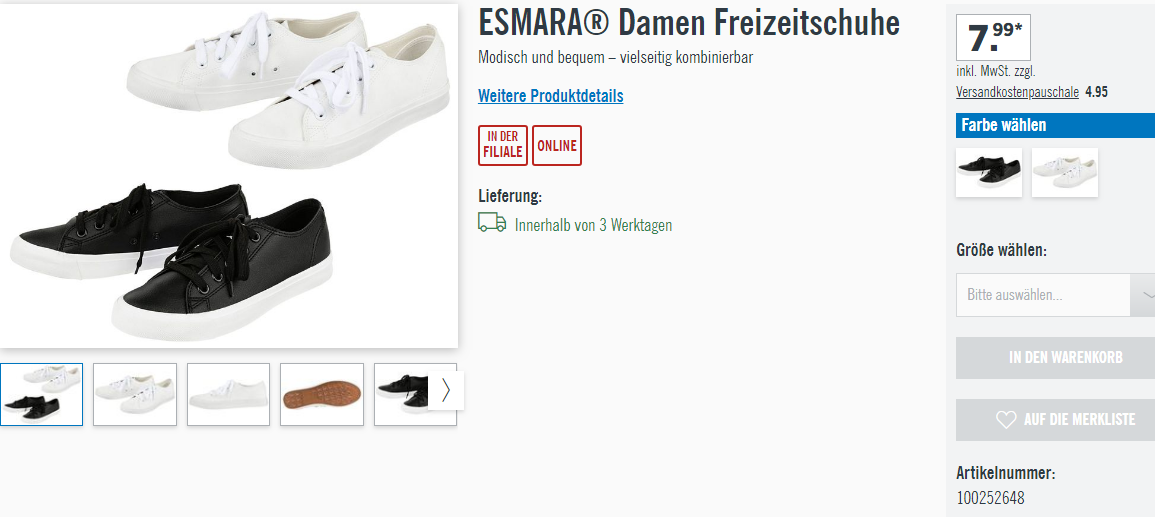Select thumbnail showing brown shoe sole
Viewport: 1155px width, 517px height.
click(322, 394)
